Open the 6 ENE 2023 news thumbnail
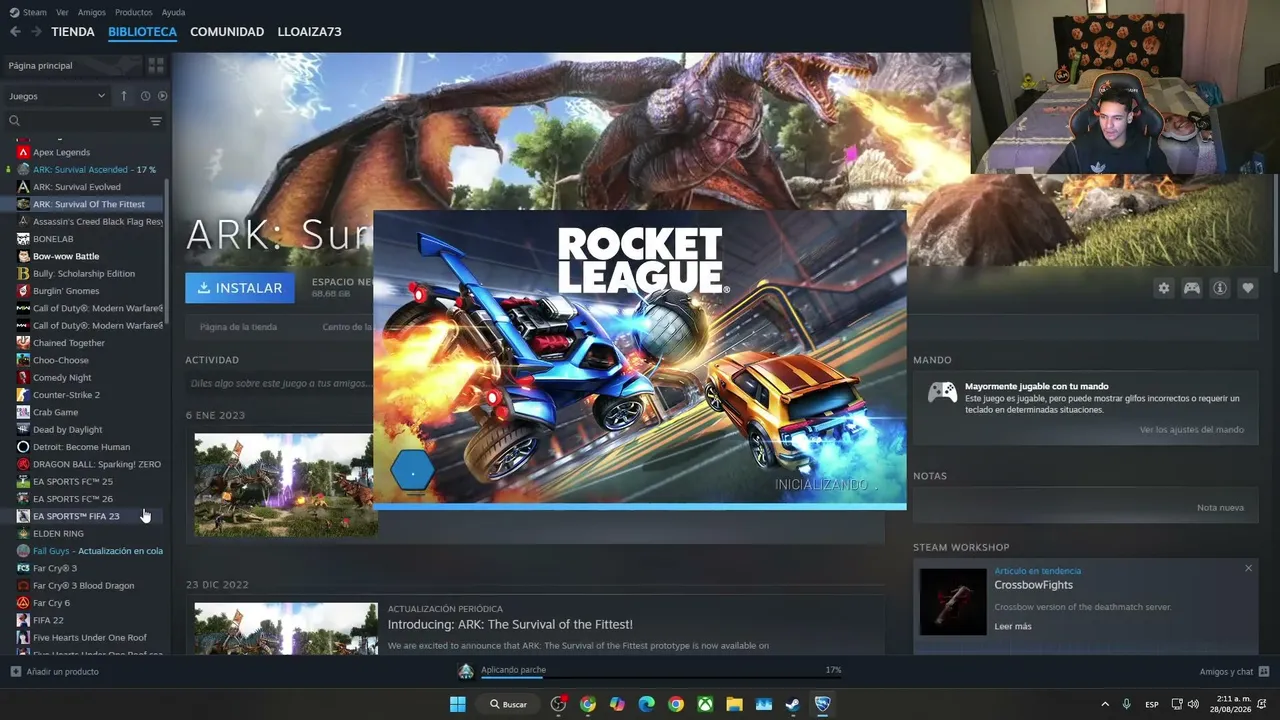Image resolution: width=1280 pixels, height=720 pixels. pyautogui.click(x=285, y=484)
